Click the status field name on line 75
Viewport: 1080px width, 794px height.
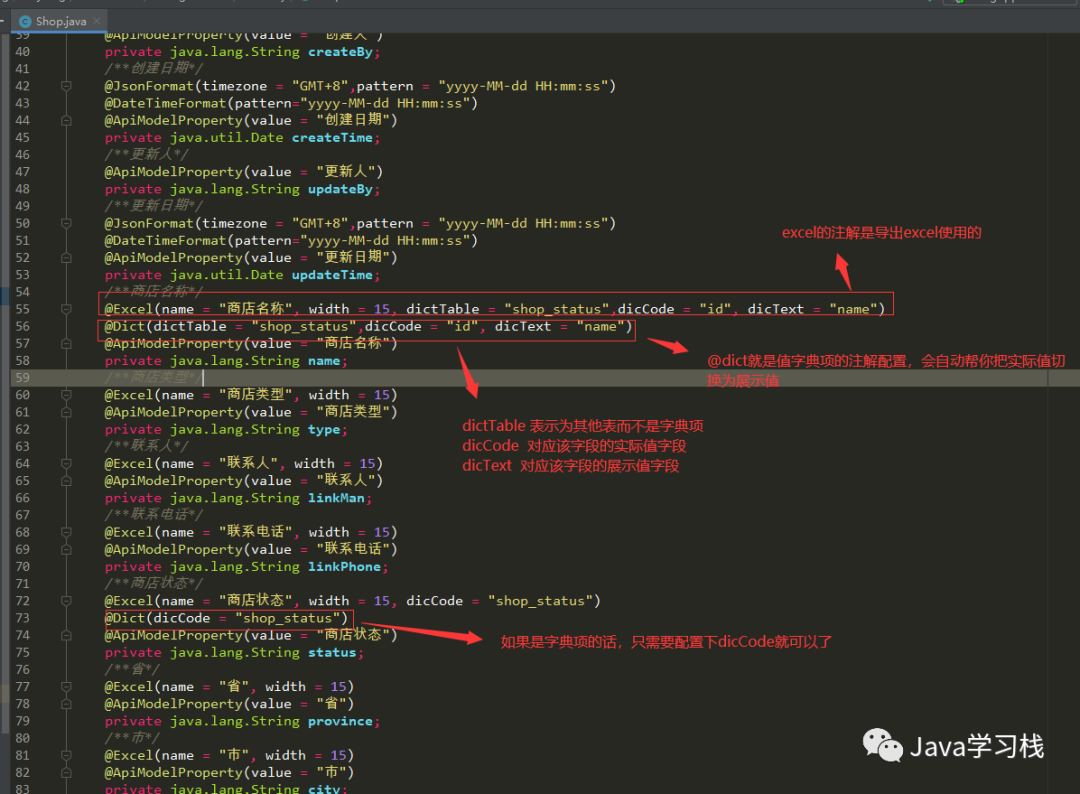[332, 652]
